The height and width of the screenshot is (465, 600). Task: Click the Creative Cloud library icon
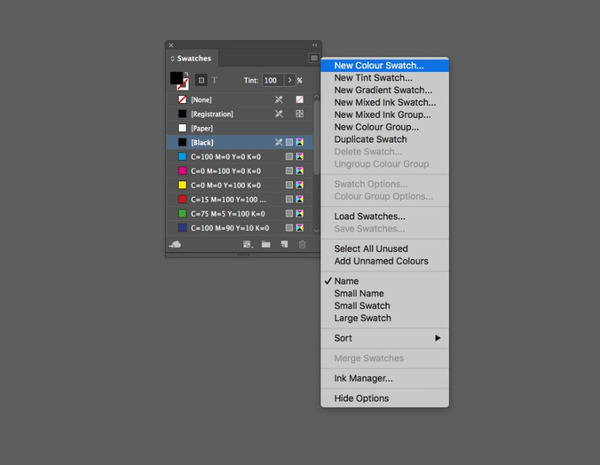point(176,244)
